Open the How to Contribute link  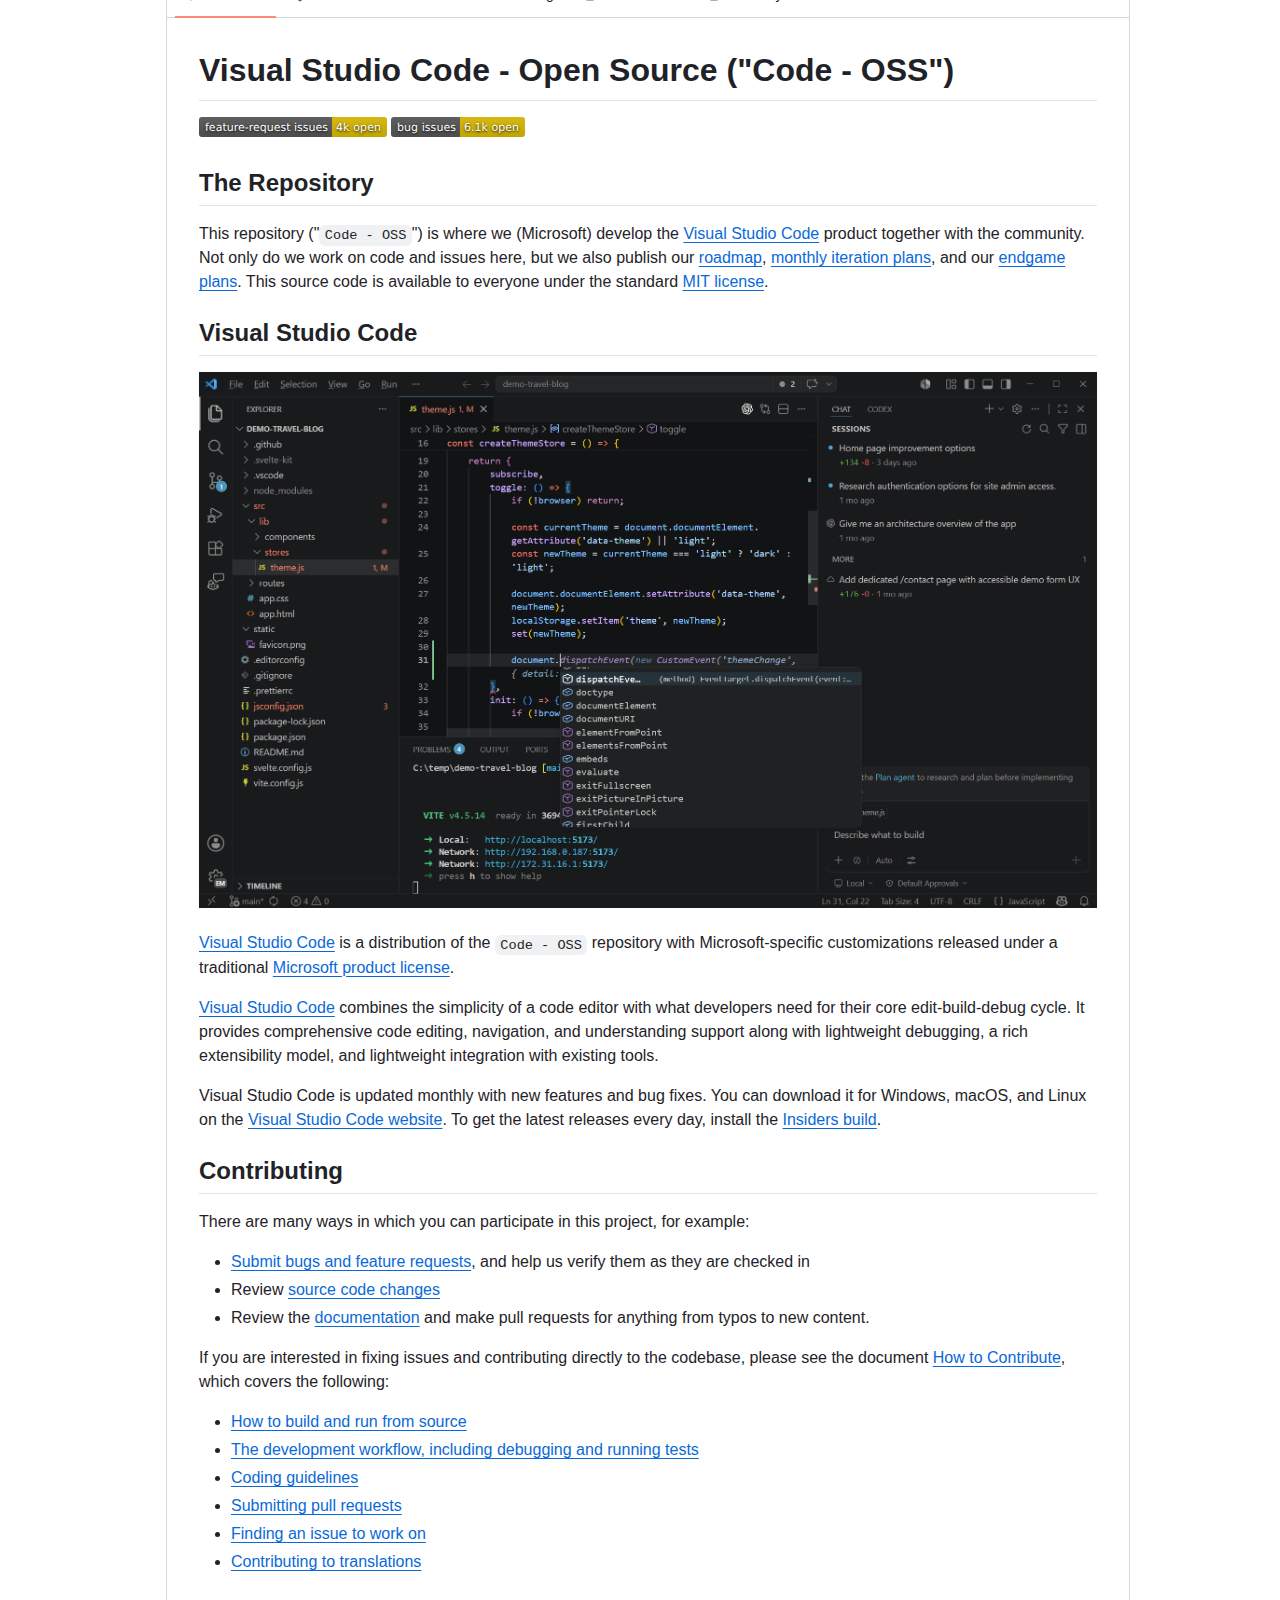[997, 1357]
